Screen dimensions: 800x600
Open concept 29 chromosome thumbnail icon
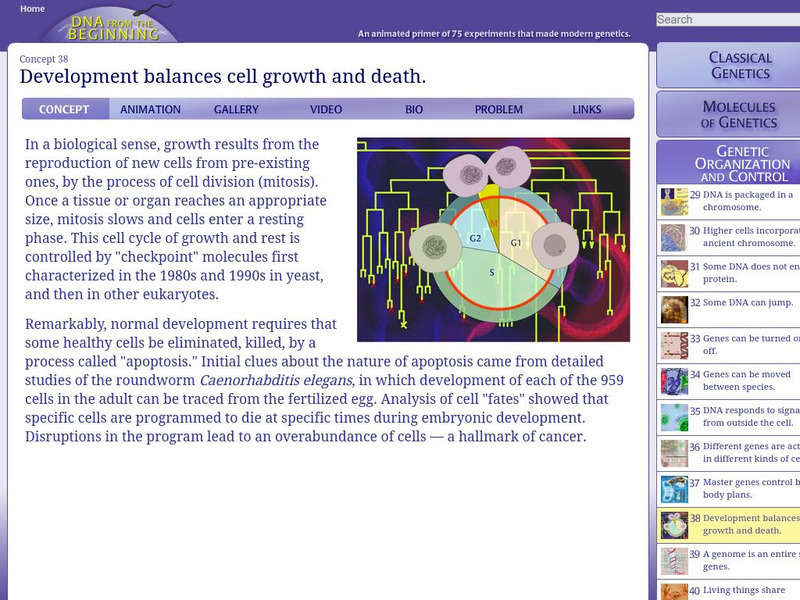pyautogui.click(x=674, y=202)
